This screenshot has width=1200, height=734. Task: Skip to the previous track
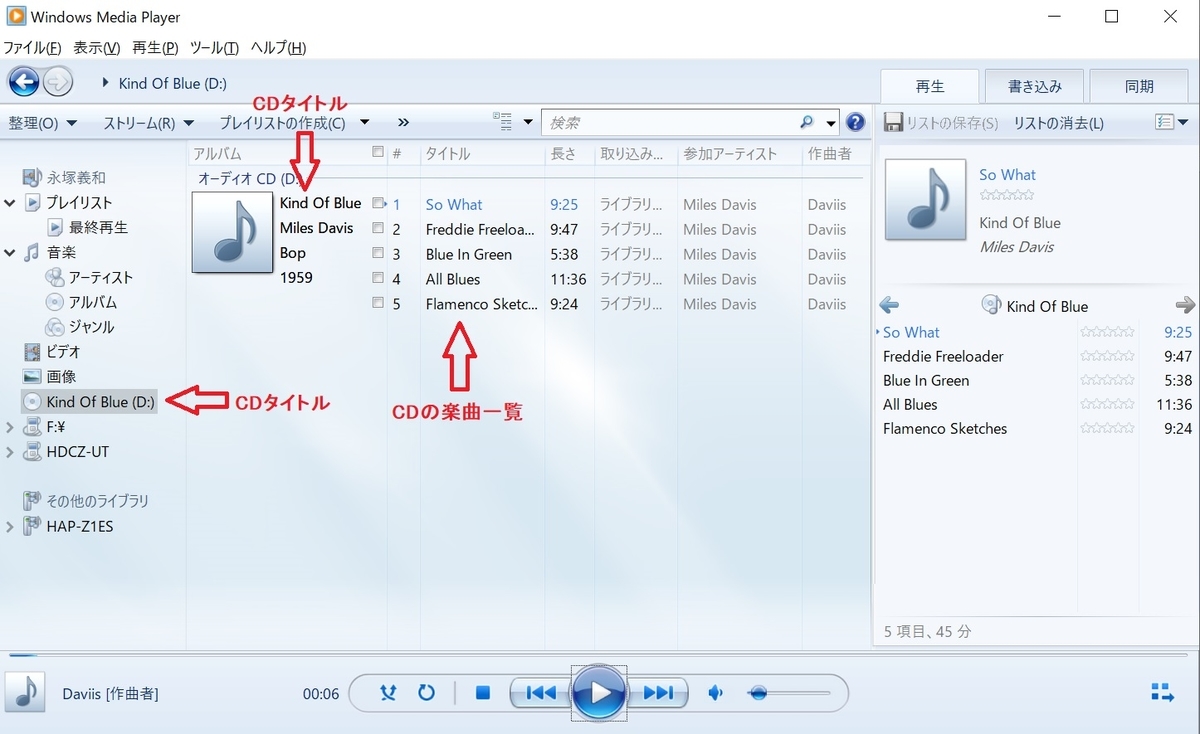coord(540,692)
